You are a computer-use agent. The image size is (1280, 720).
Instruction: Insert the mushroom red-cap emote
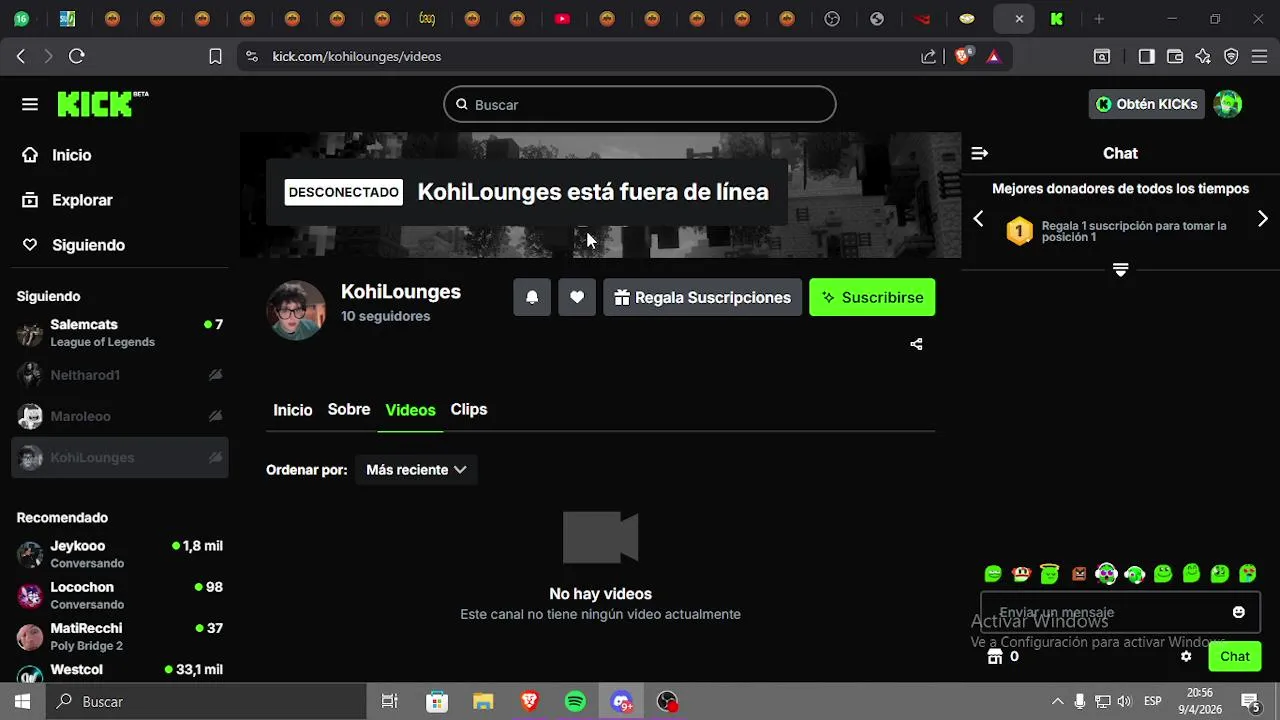[x=1021, y=574]
